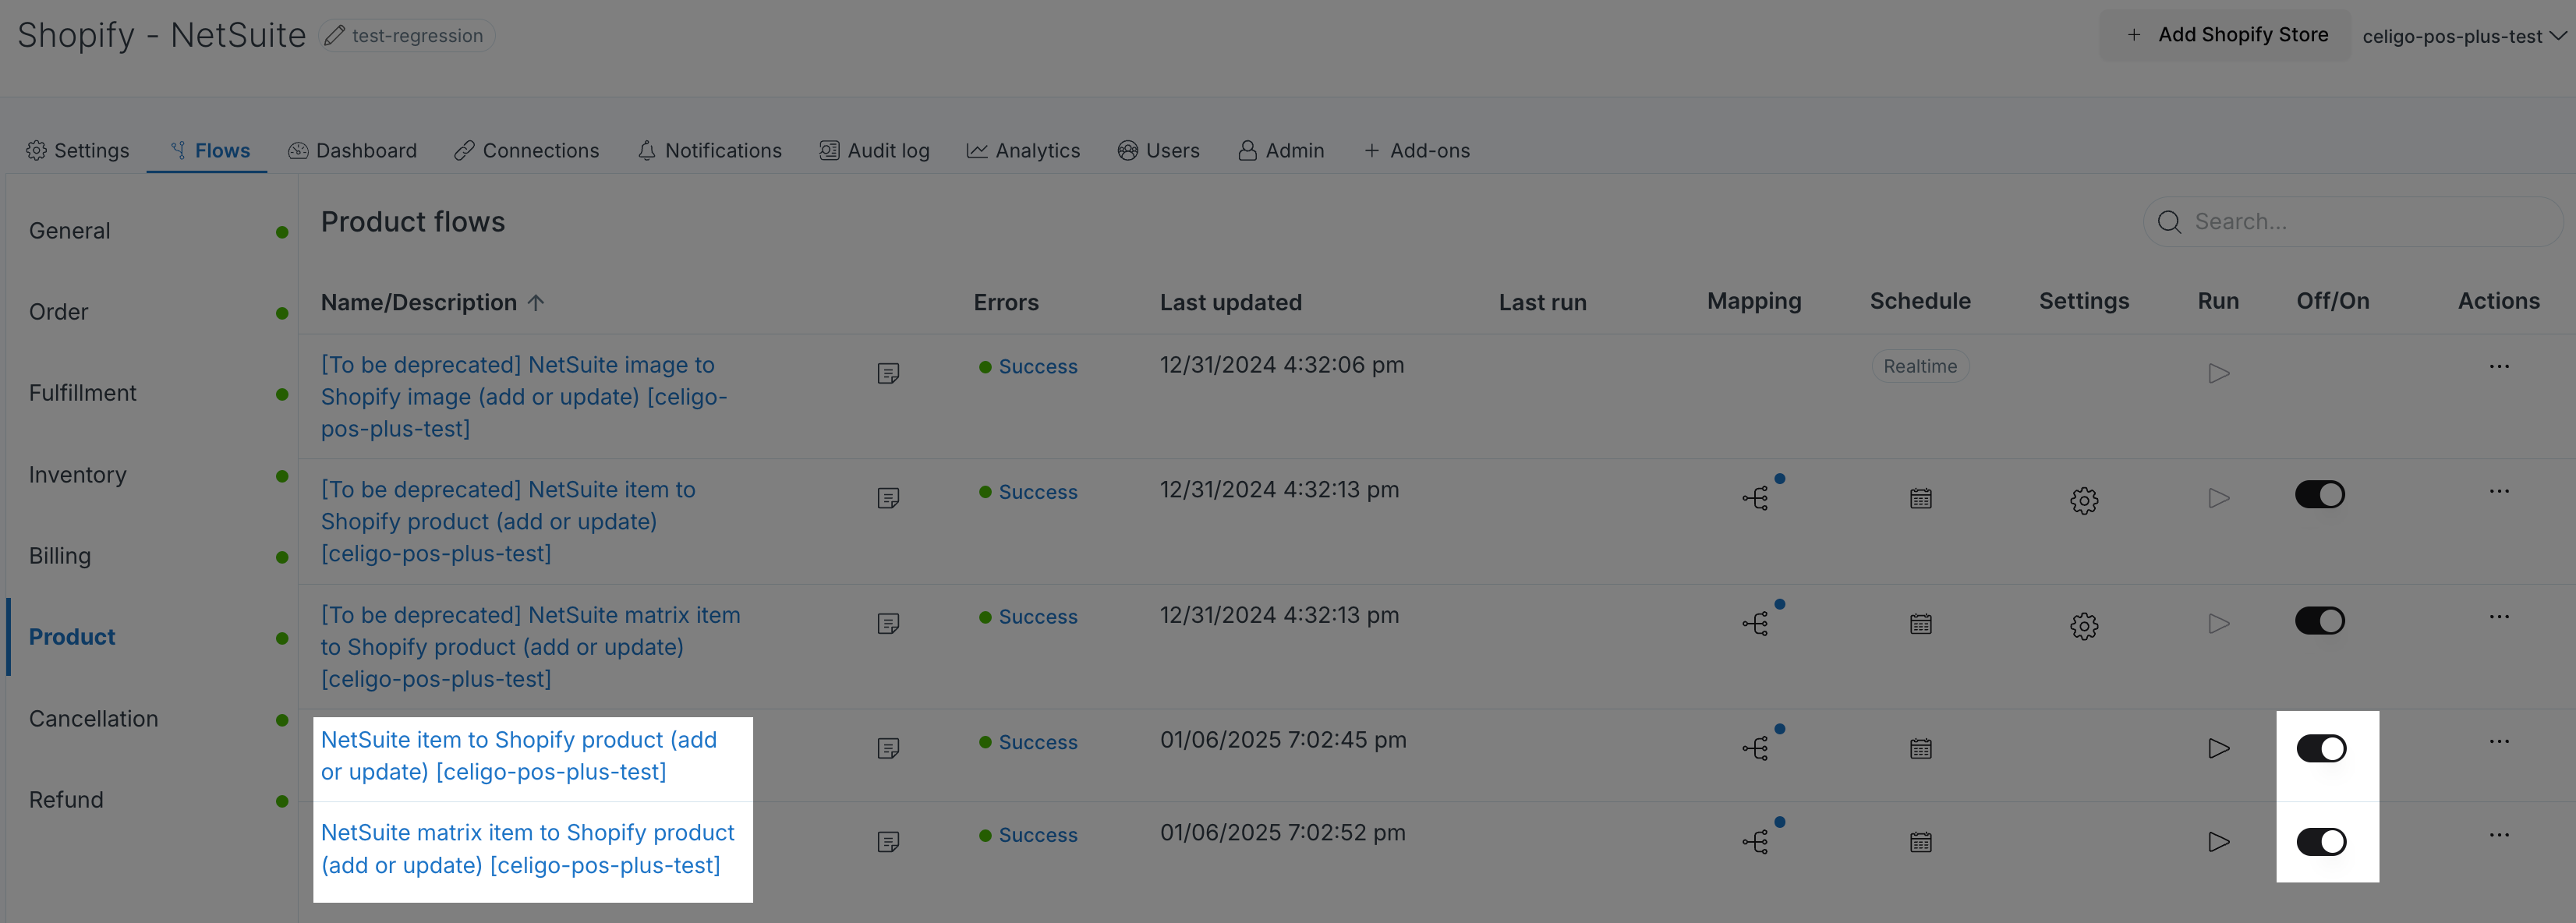Viewport: 2576px width, 923px height.
Task: Open the Audit log tab
Action: point(874,151)
